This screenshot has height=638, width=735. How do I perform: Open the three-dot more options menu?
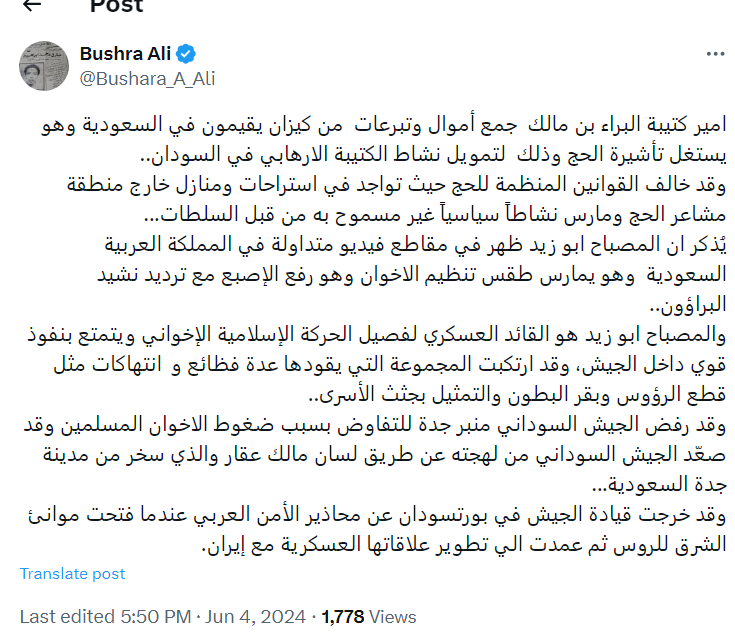point(715,54)
